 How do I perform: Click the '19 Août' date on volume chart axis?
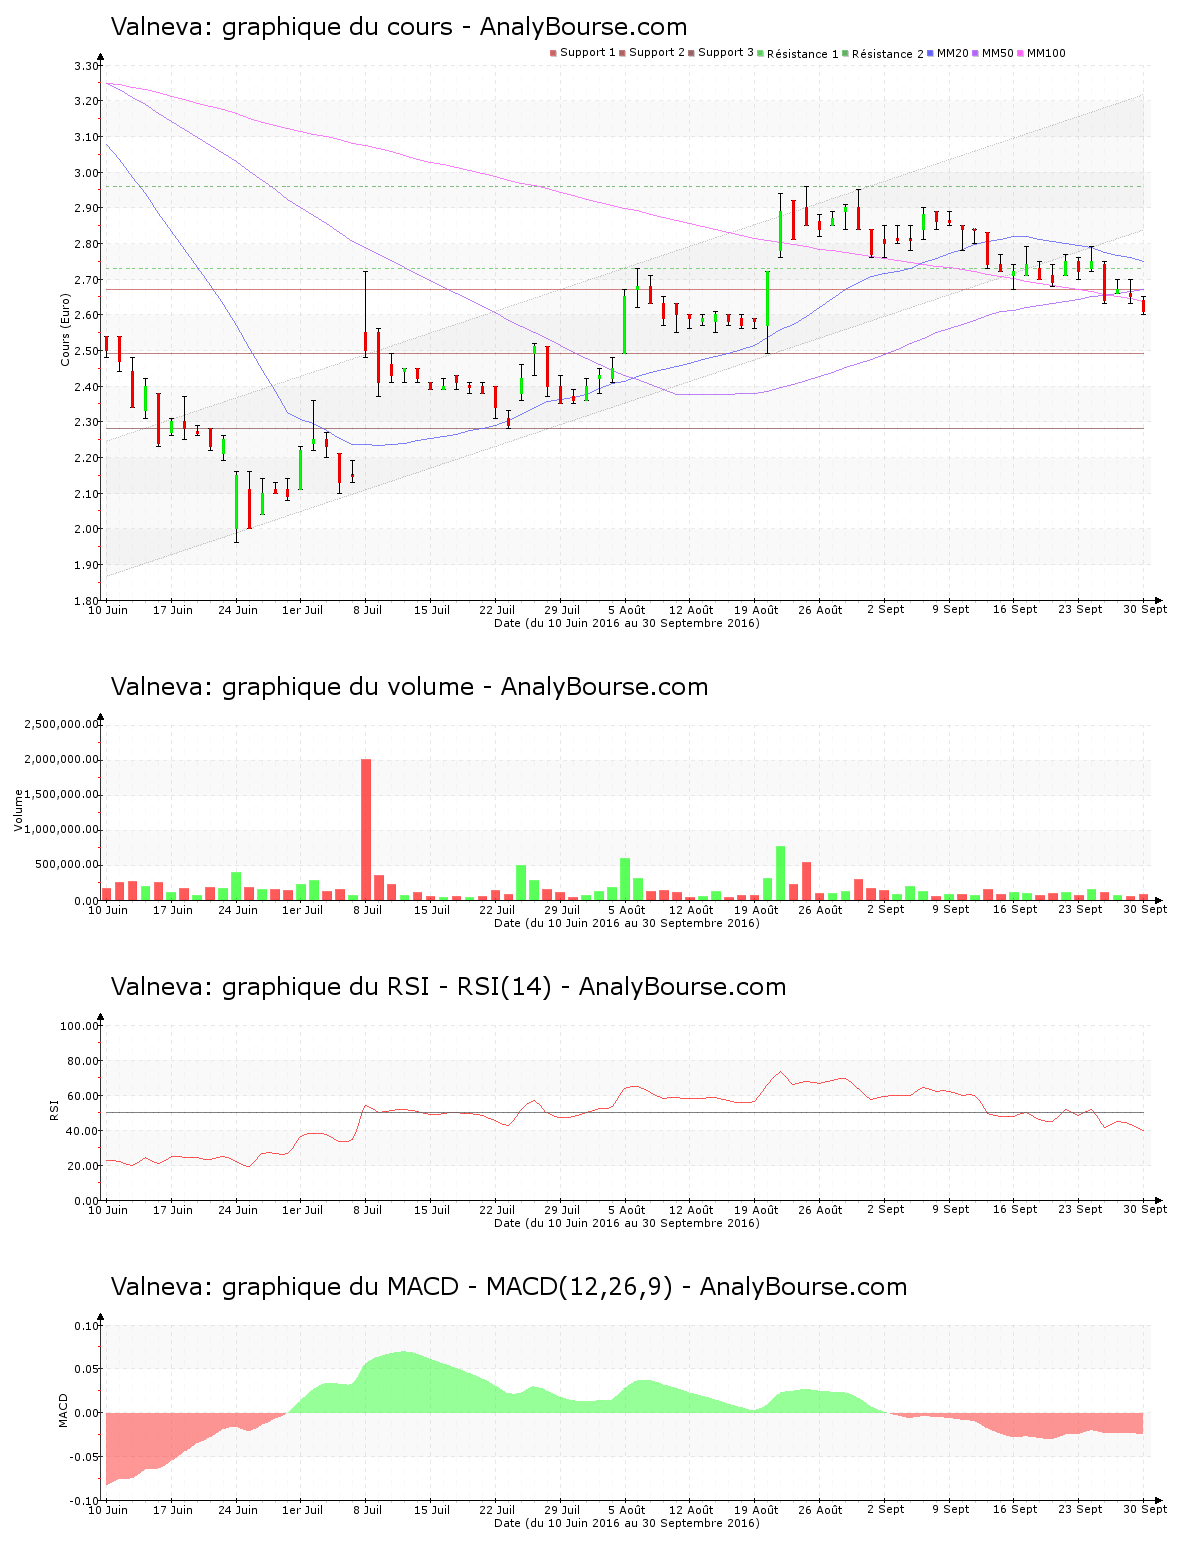[x=756, y=910]
